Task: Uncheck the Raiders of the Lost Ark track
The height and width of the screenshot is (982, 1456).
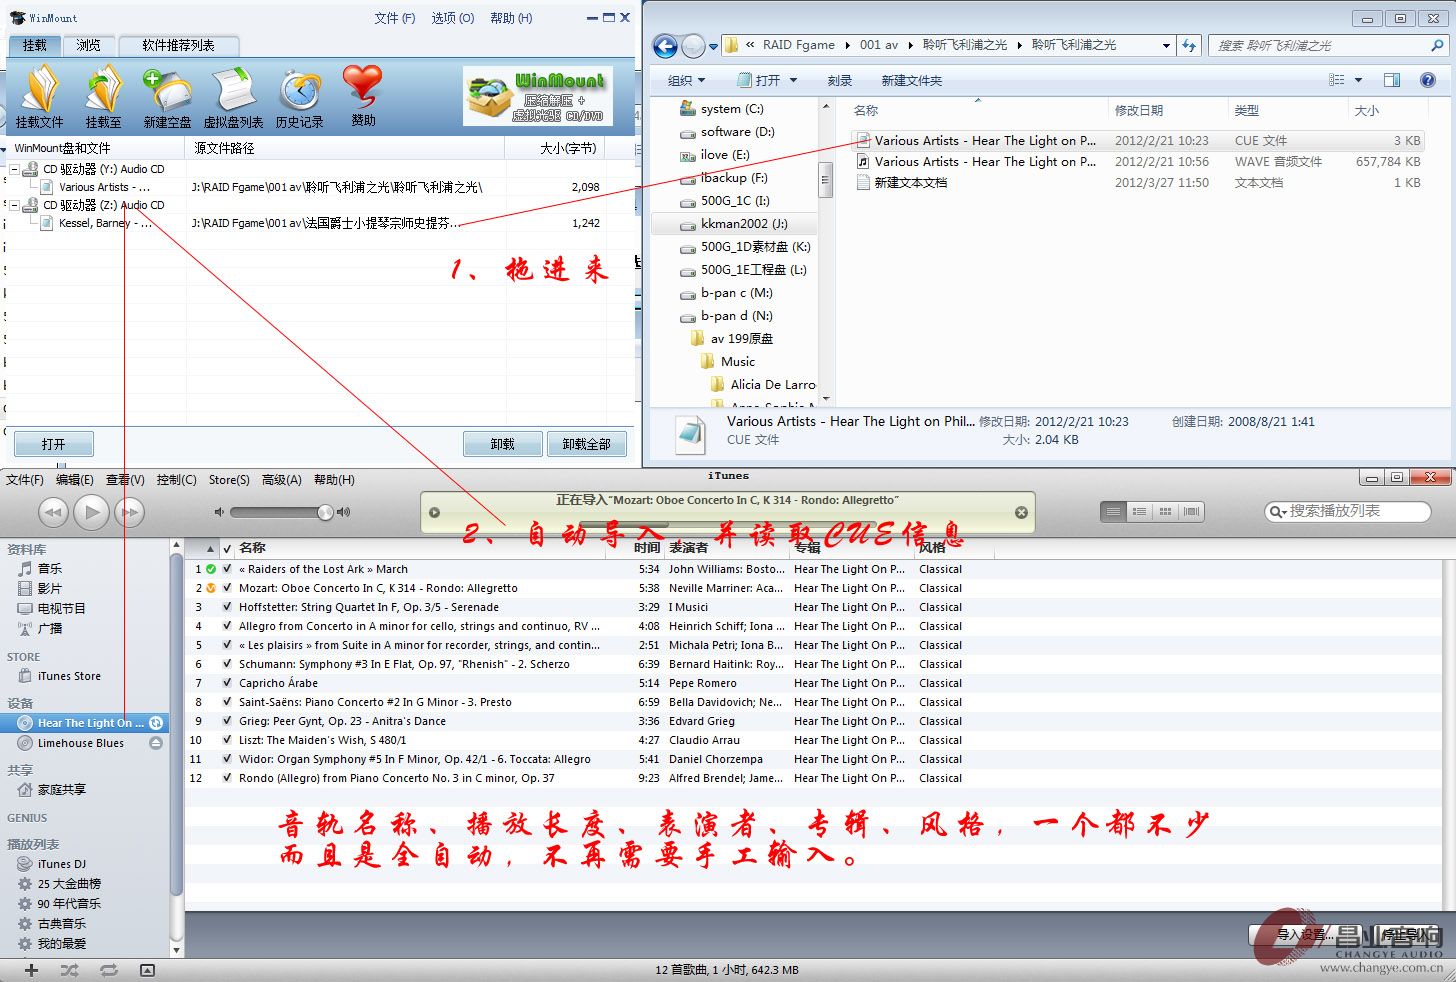Action: [228, 569]
